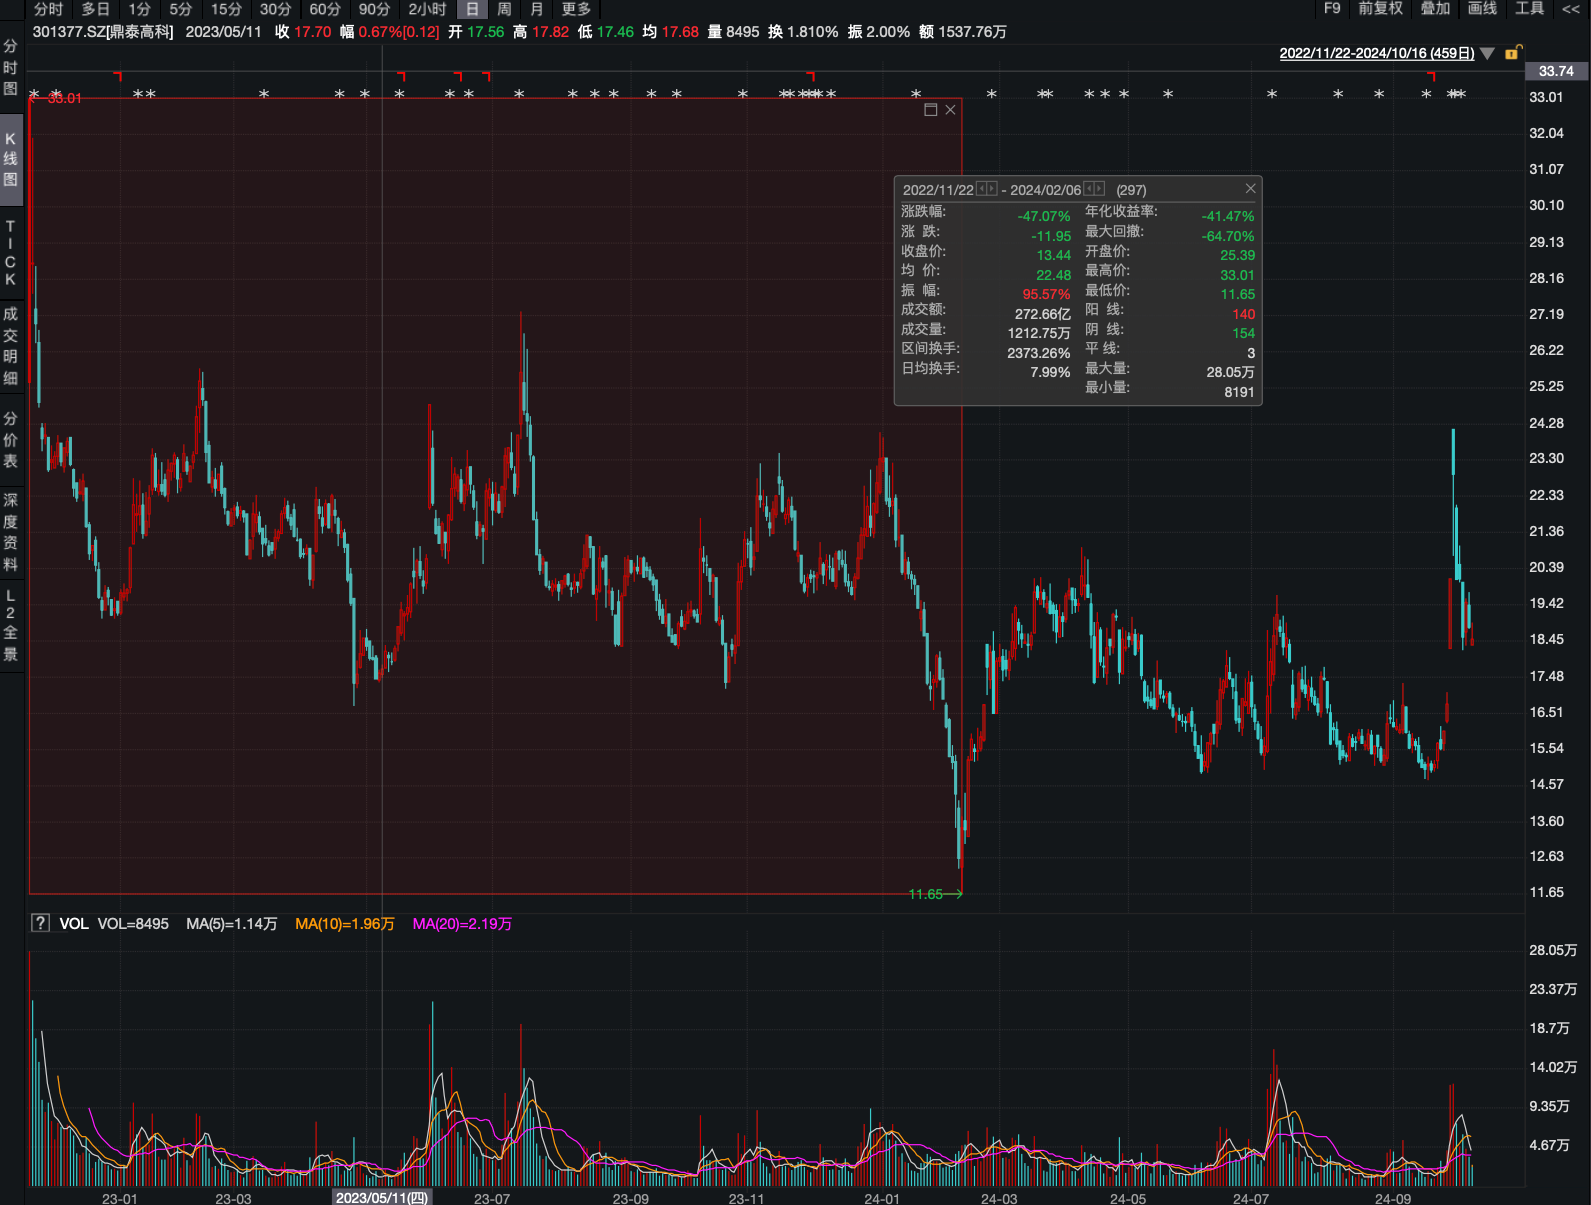Click the 33.01 highest price label on the chart
1591x1205 pixels.
(64, 98)
